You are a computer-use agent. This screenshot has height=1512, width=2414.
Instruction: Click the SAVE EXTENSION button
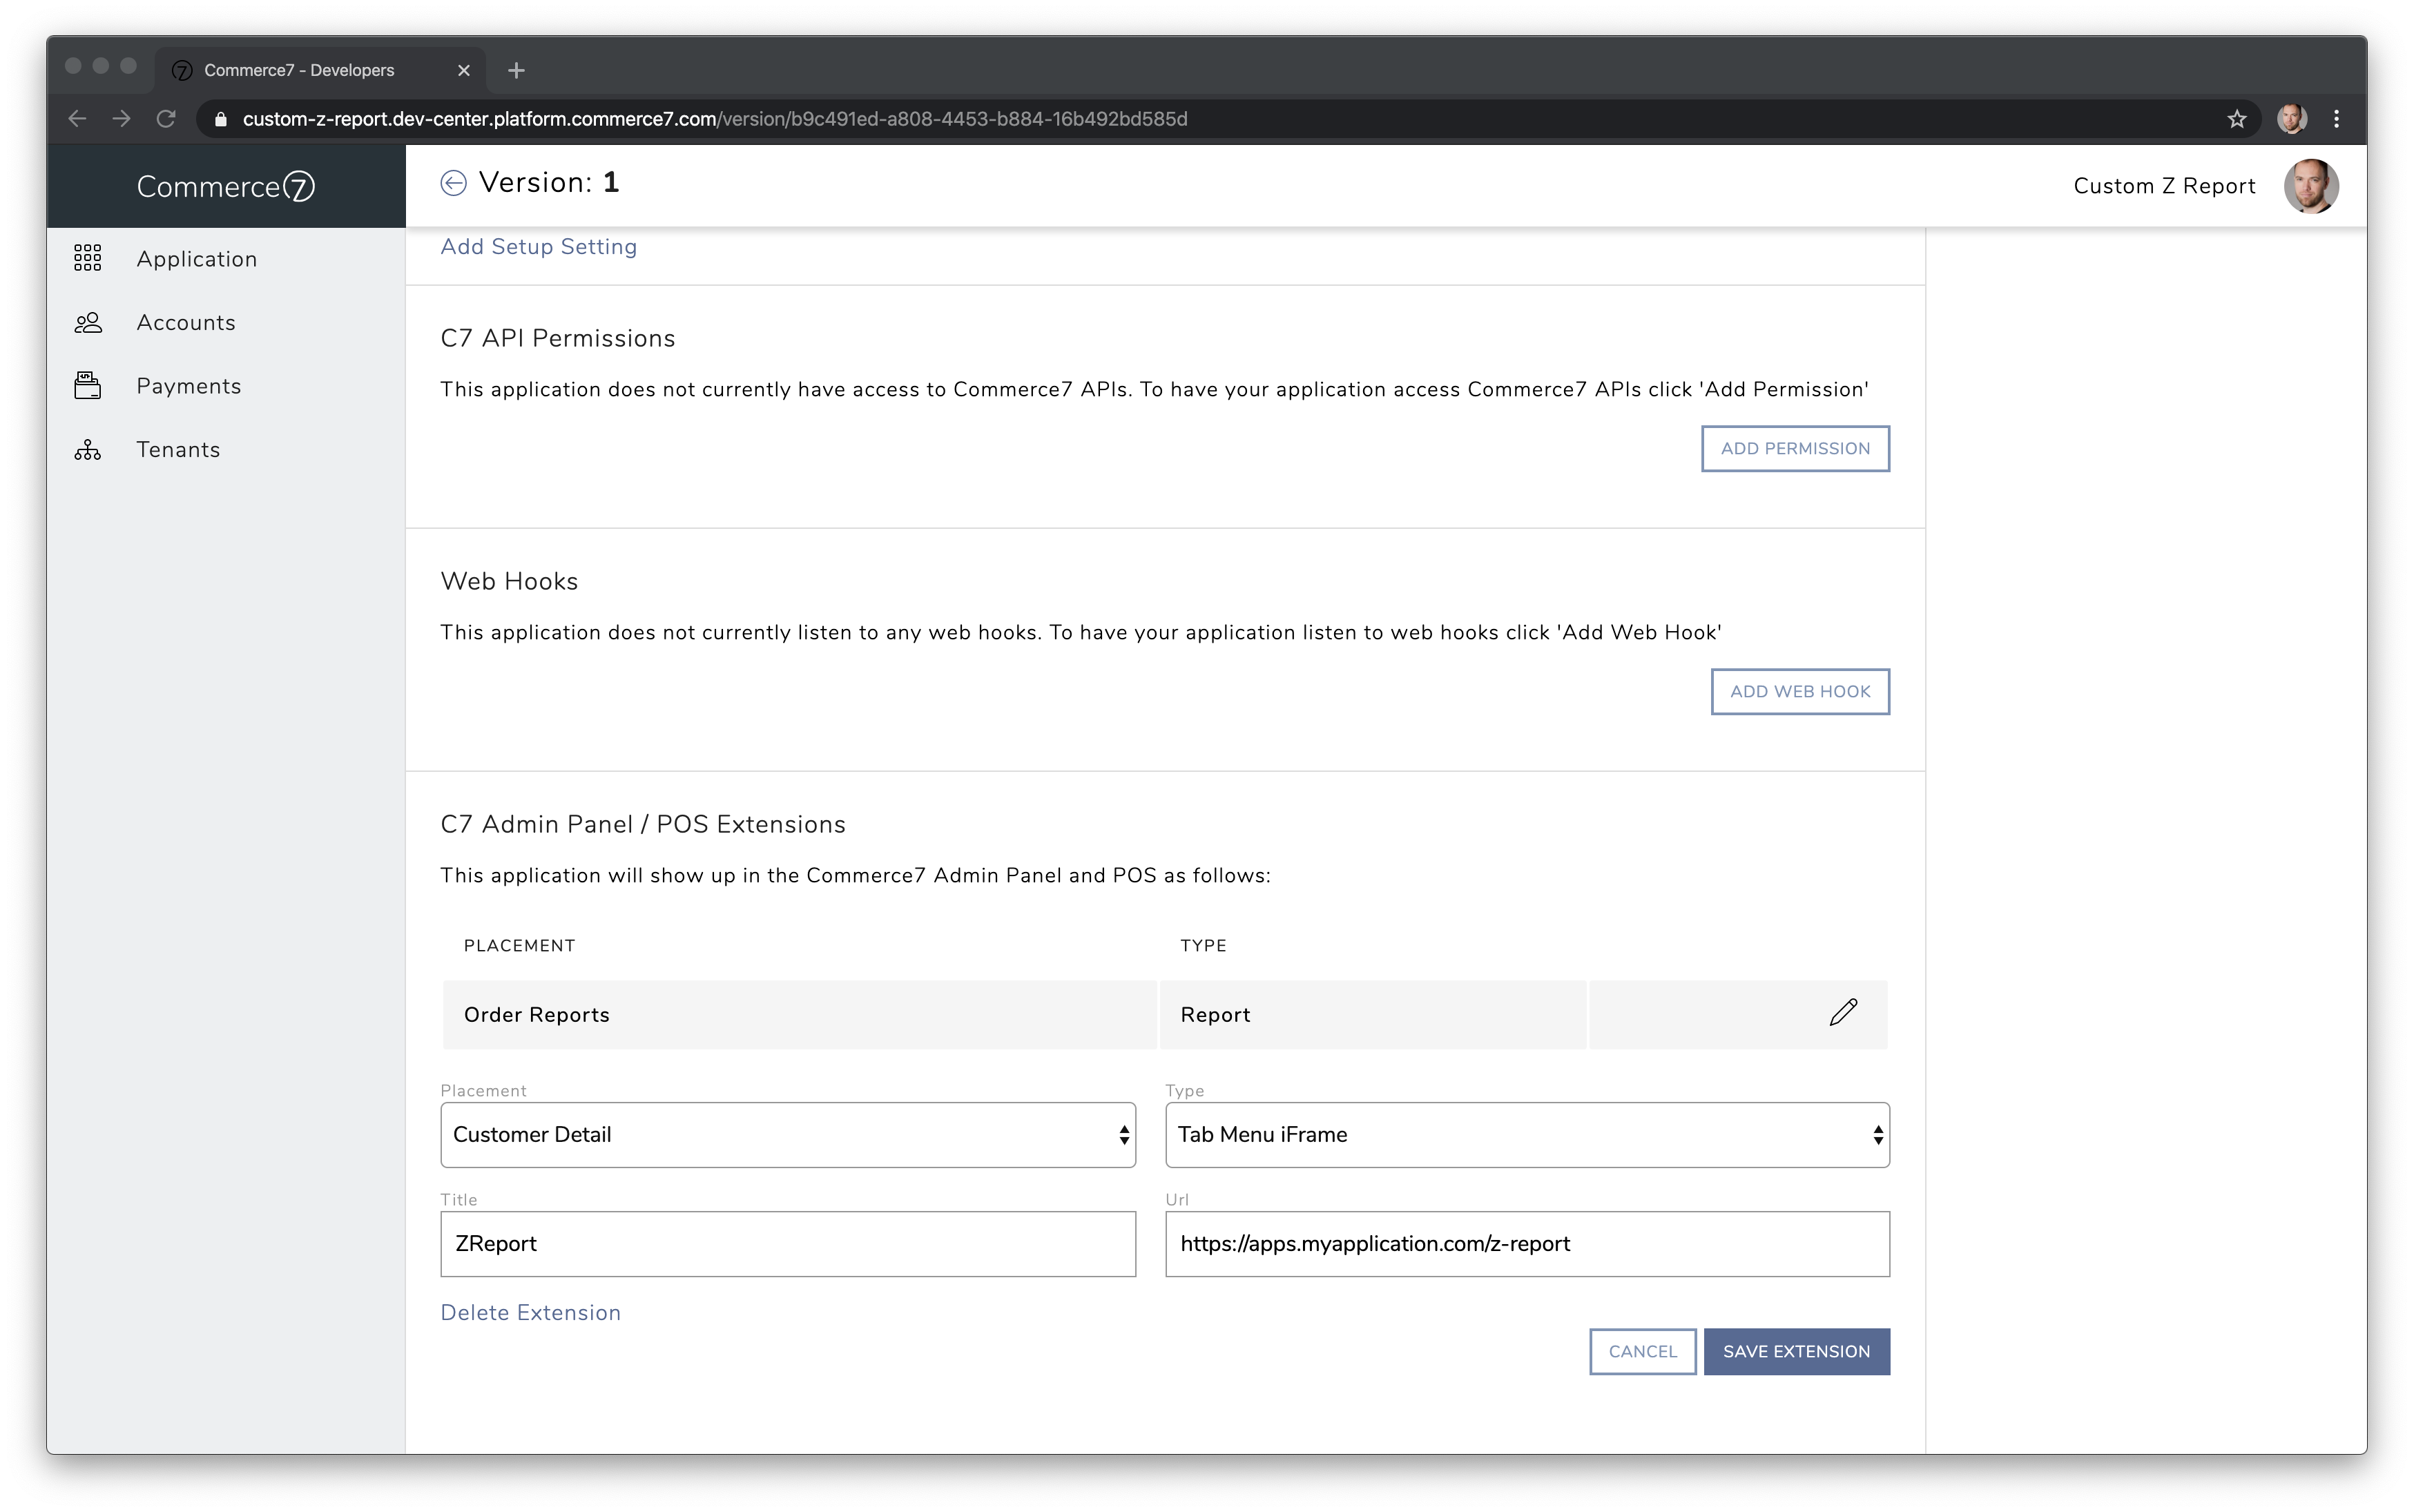pos(1796,1351)
